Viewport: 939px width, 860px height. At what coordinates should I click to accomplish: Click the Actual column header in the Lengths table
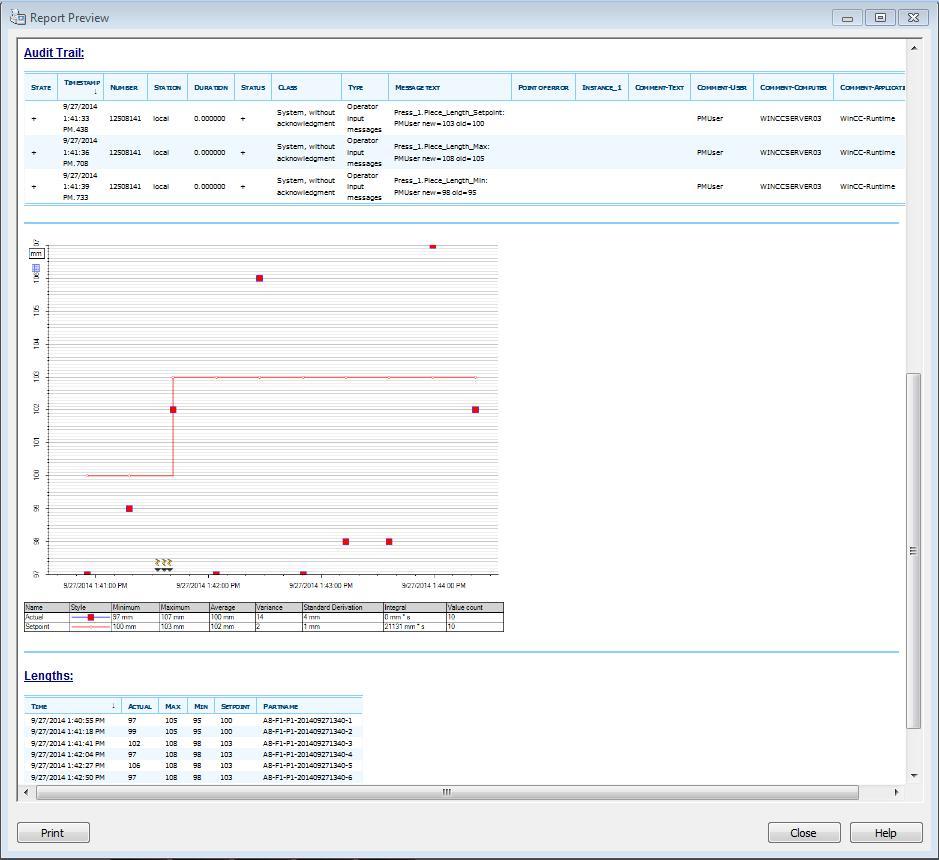click(x=140, y=707)
